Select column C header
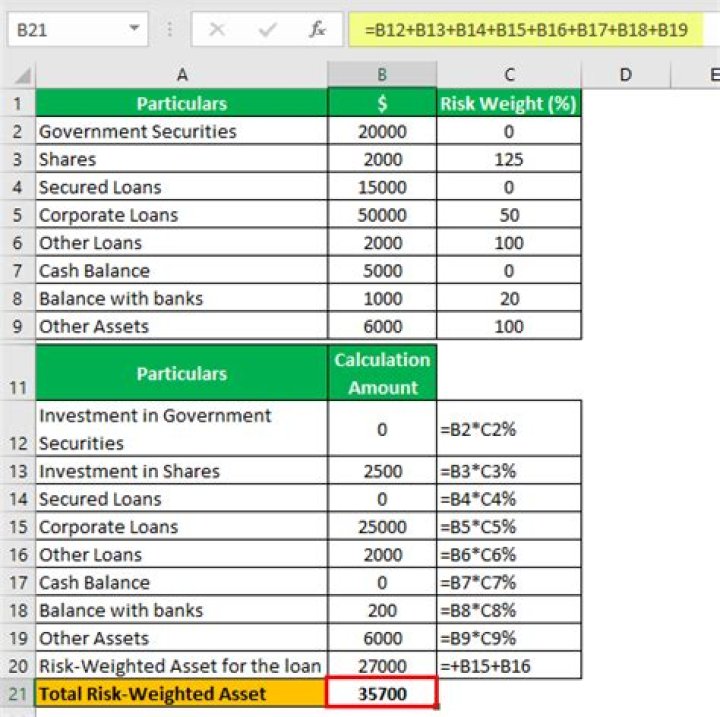Image resolution: width=720 pixels, height=717 pixels. (509, 74)
